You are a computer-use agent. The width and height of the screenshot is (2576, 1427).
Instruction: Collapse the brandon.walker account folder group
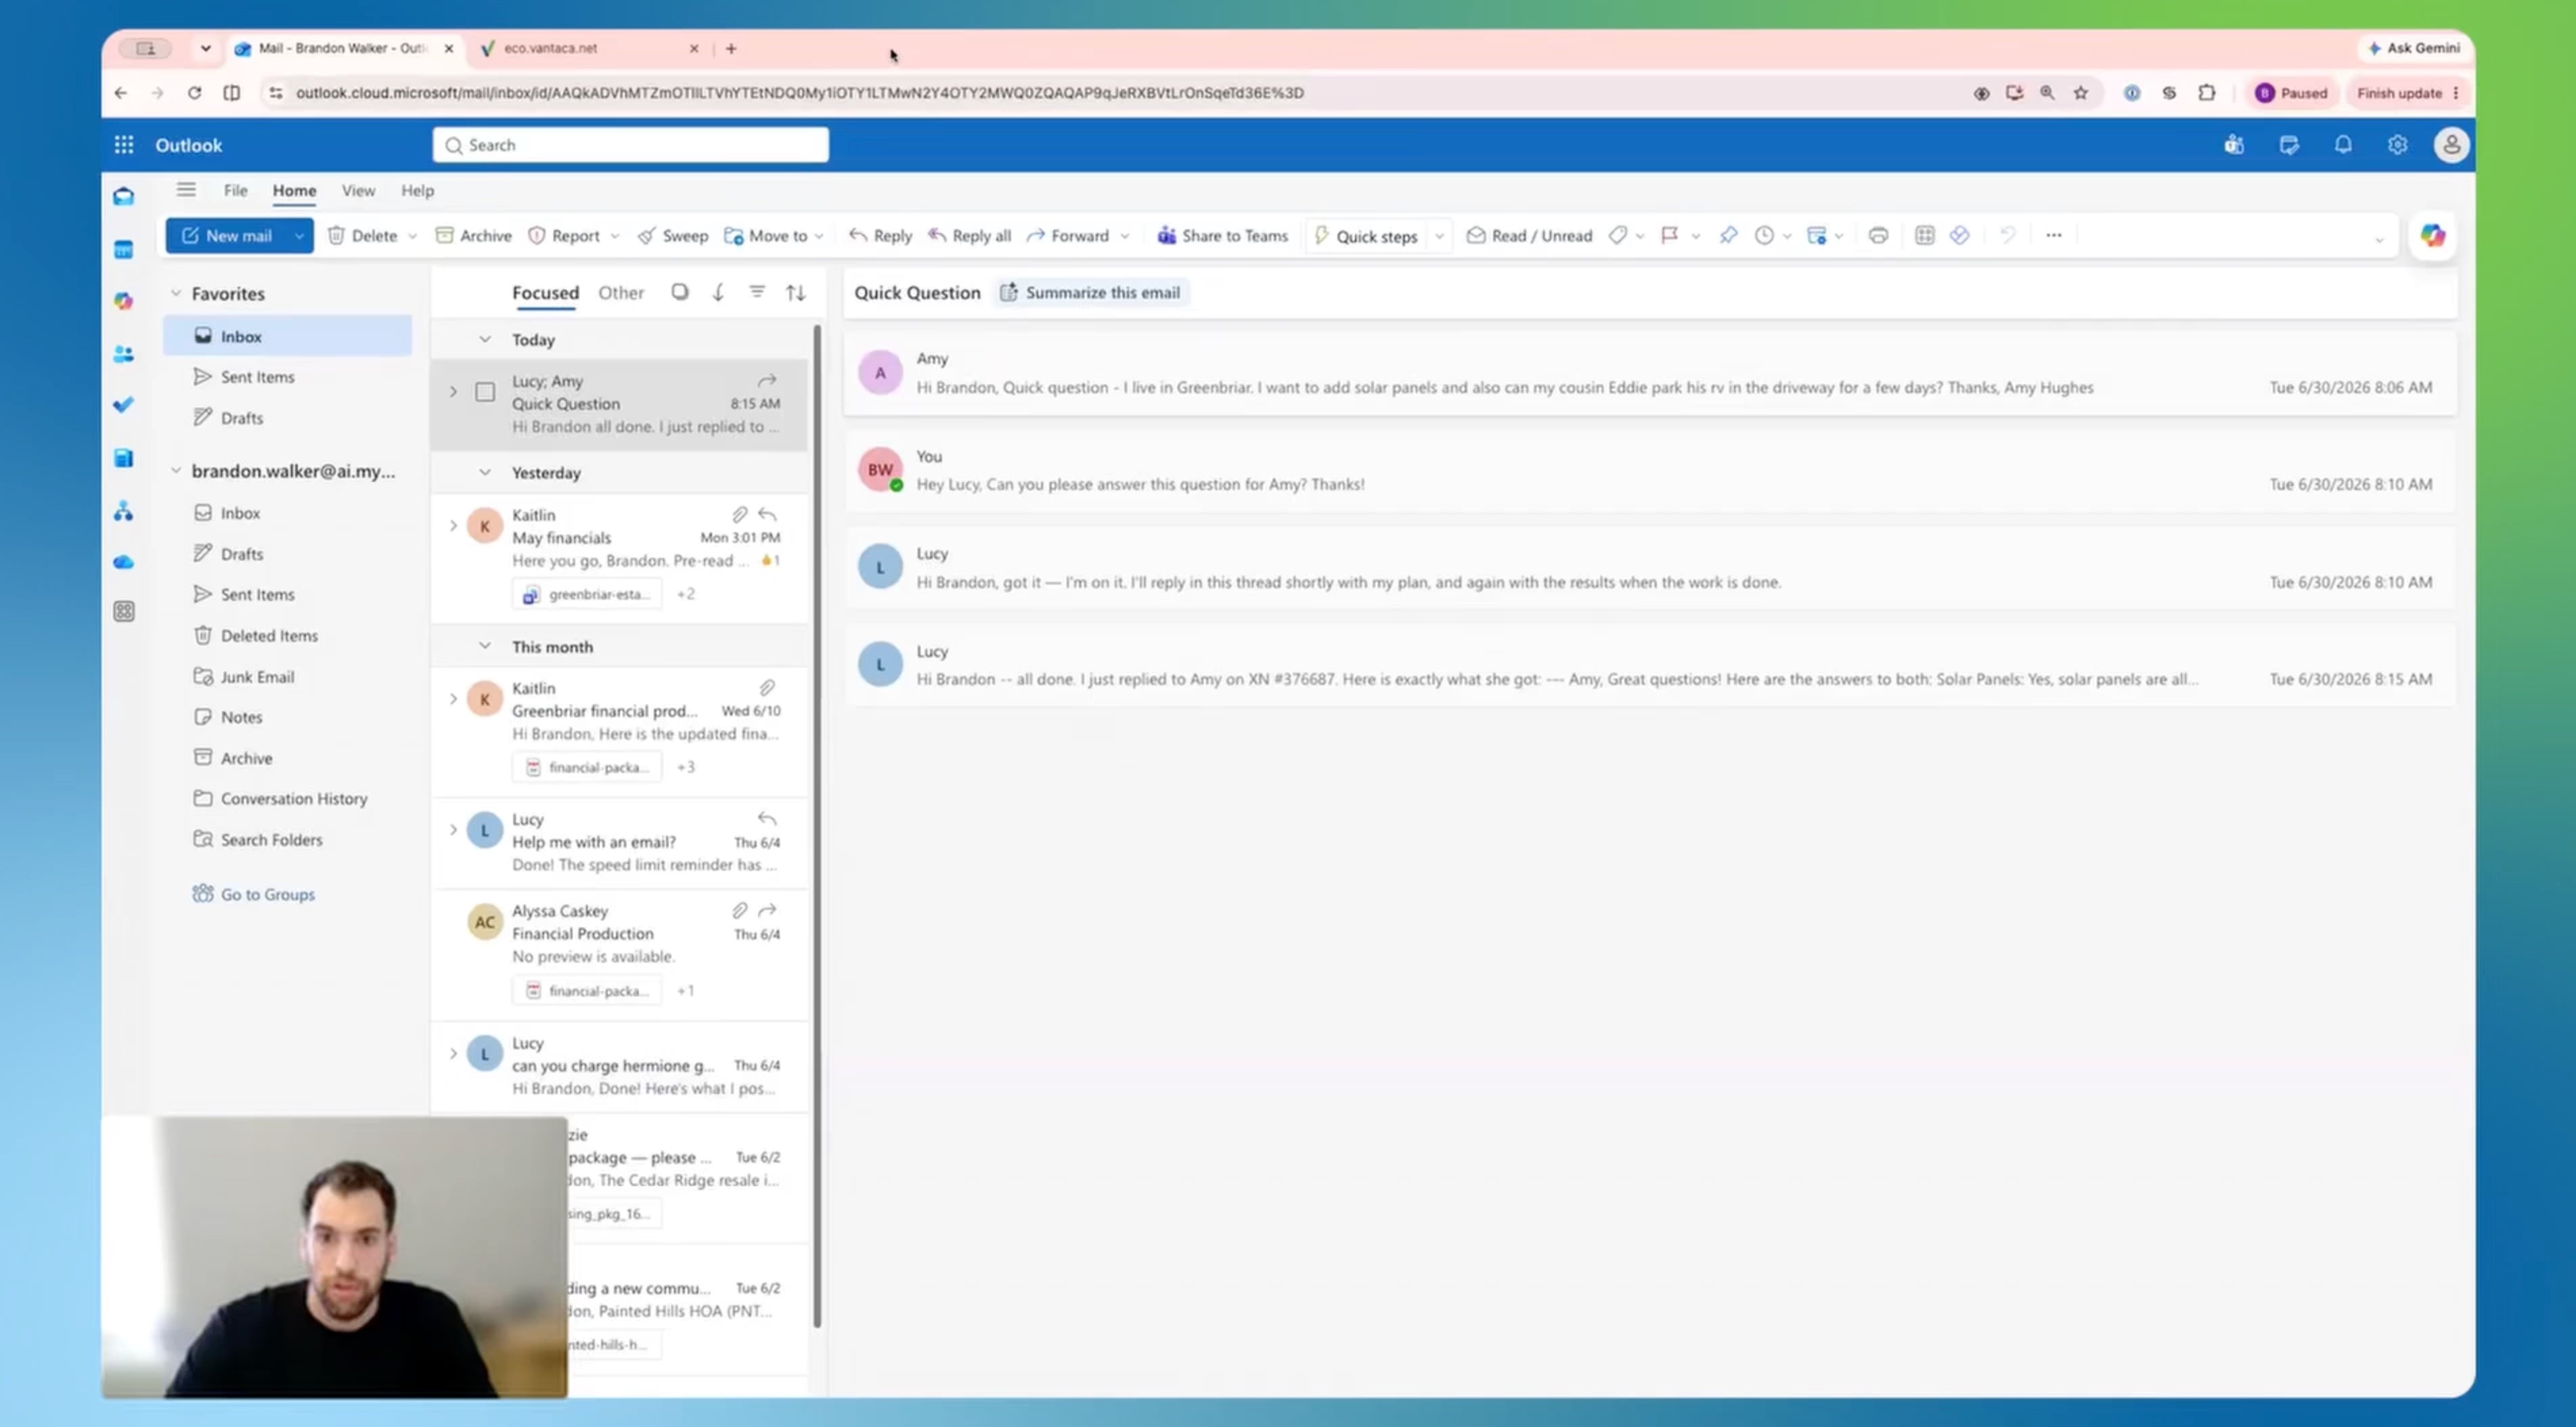[x=176, y=470]
